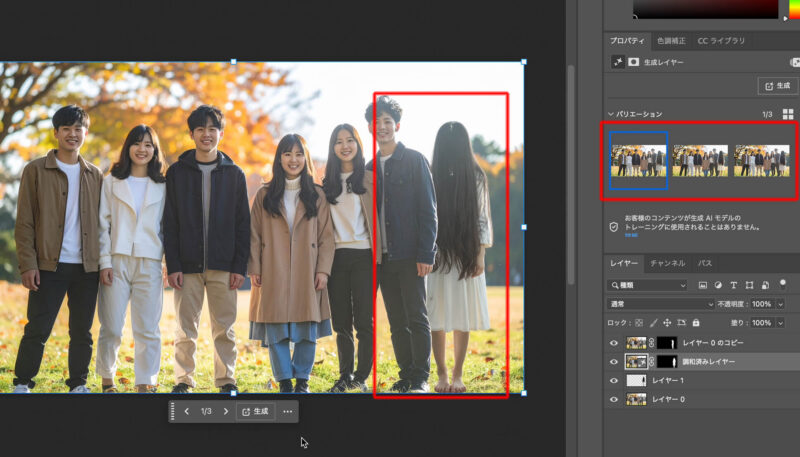Click link icon on レイヤー 0 のコピー layer
800x457 pixels.
[652, 343]
